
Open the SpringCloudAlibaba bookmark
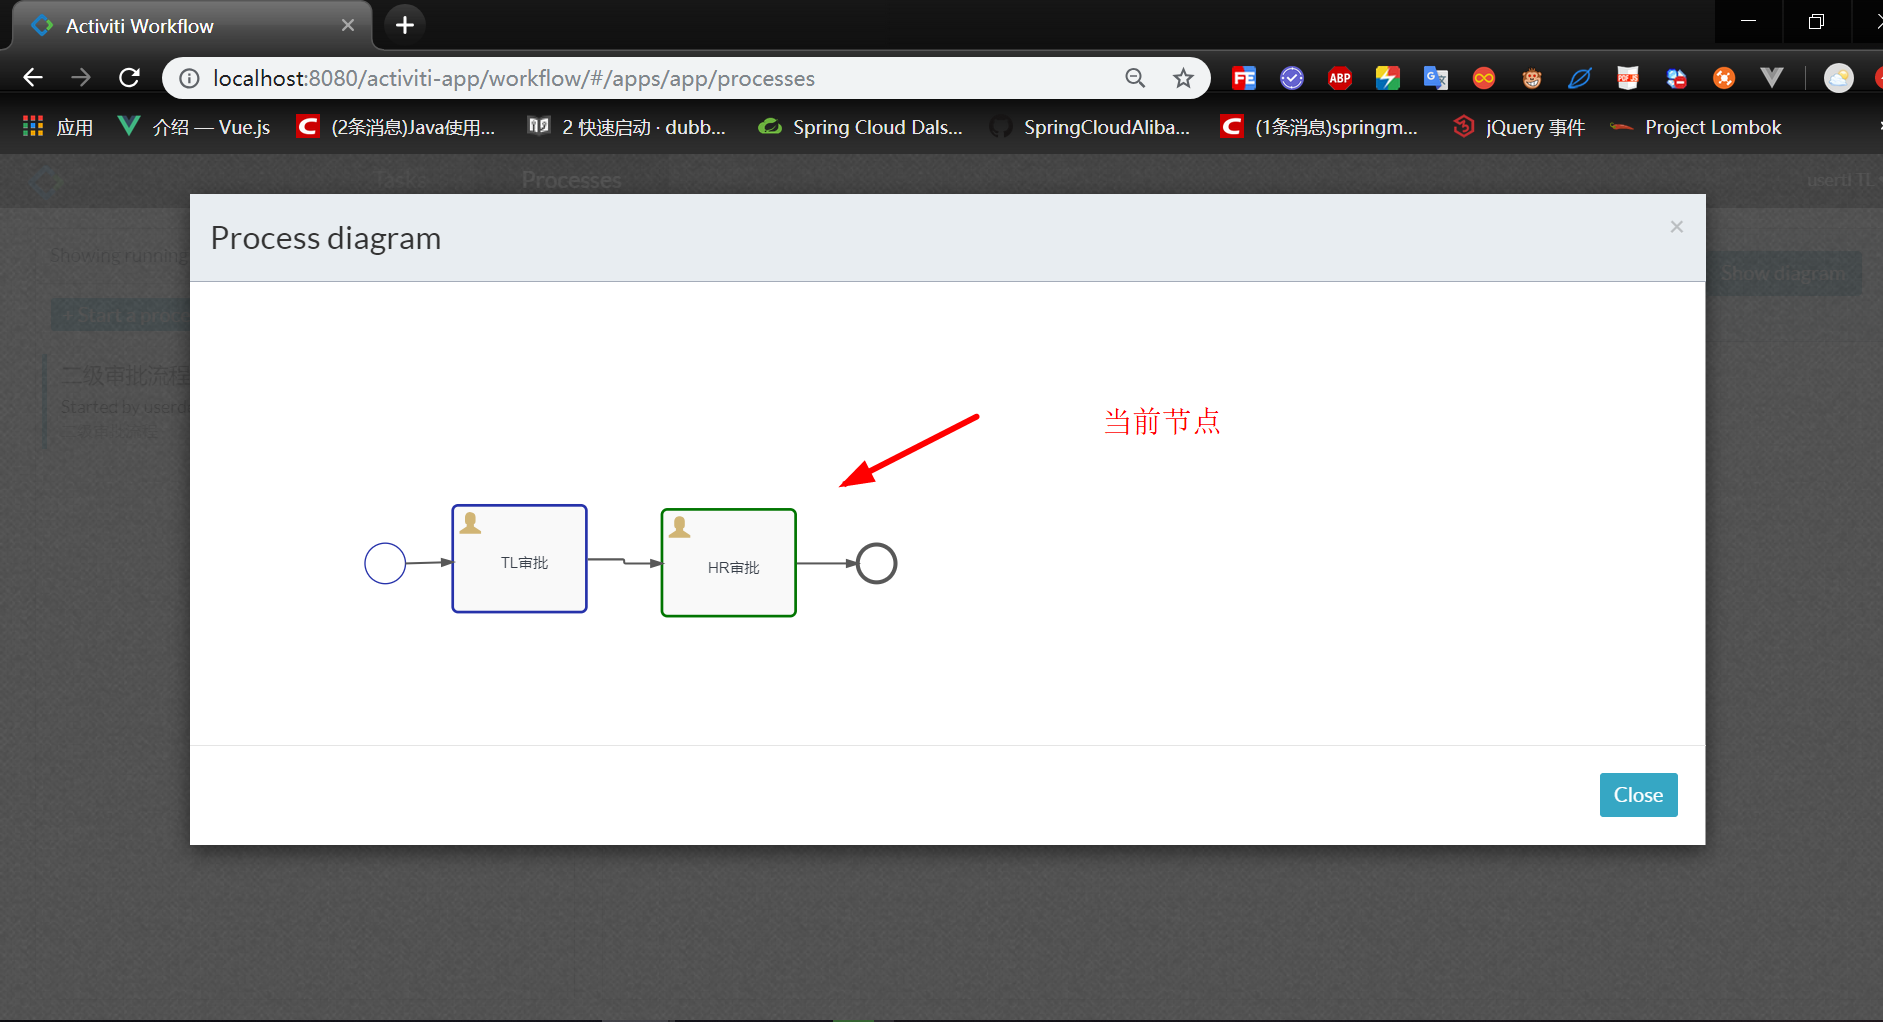coord(1090,127)
